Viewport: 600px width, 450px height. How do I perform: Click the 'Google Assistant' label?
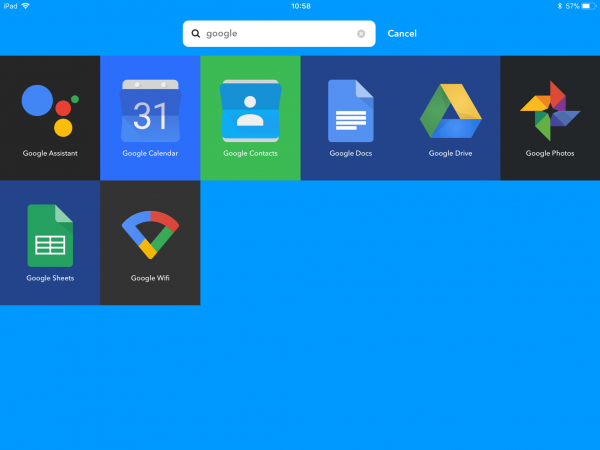pyautogui.click(x=50, y=153)
